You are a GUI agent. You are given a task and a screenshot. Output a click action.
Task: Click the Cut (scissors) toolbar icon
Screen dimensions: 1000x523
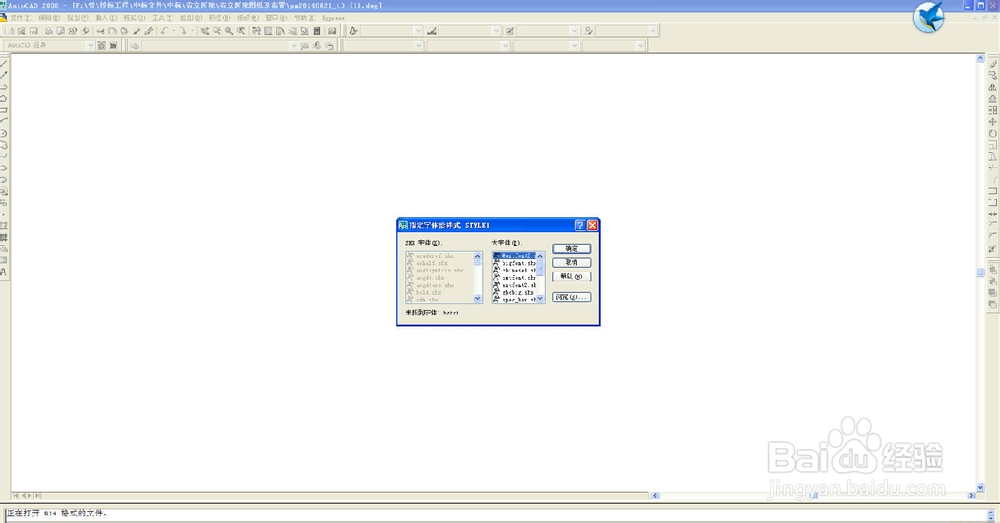[x=100, y=31]
